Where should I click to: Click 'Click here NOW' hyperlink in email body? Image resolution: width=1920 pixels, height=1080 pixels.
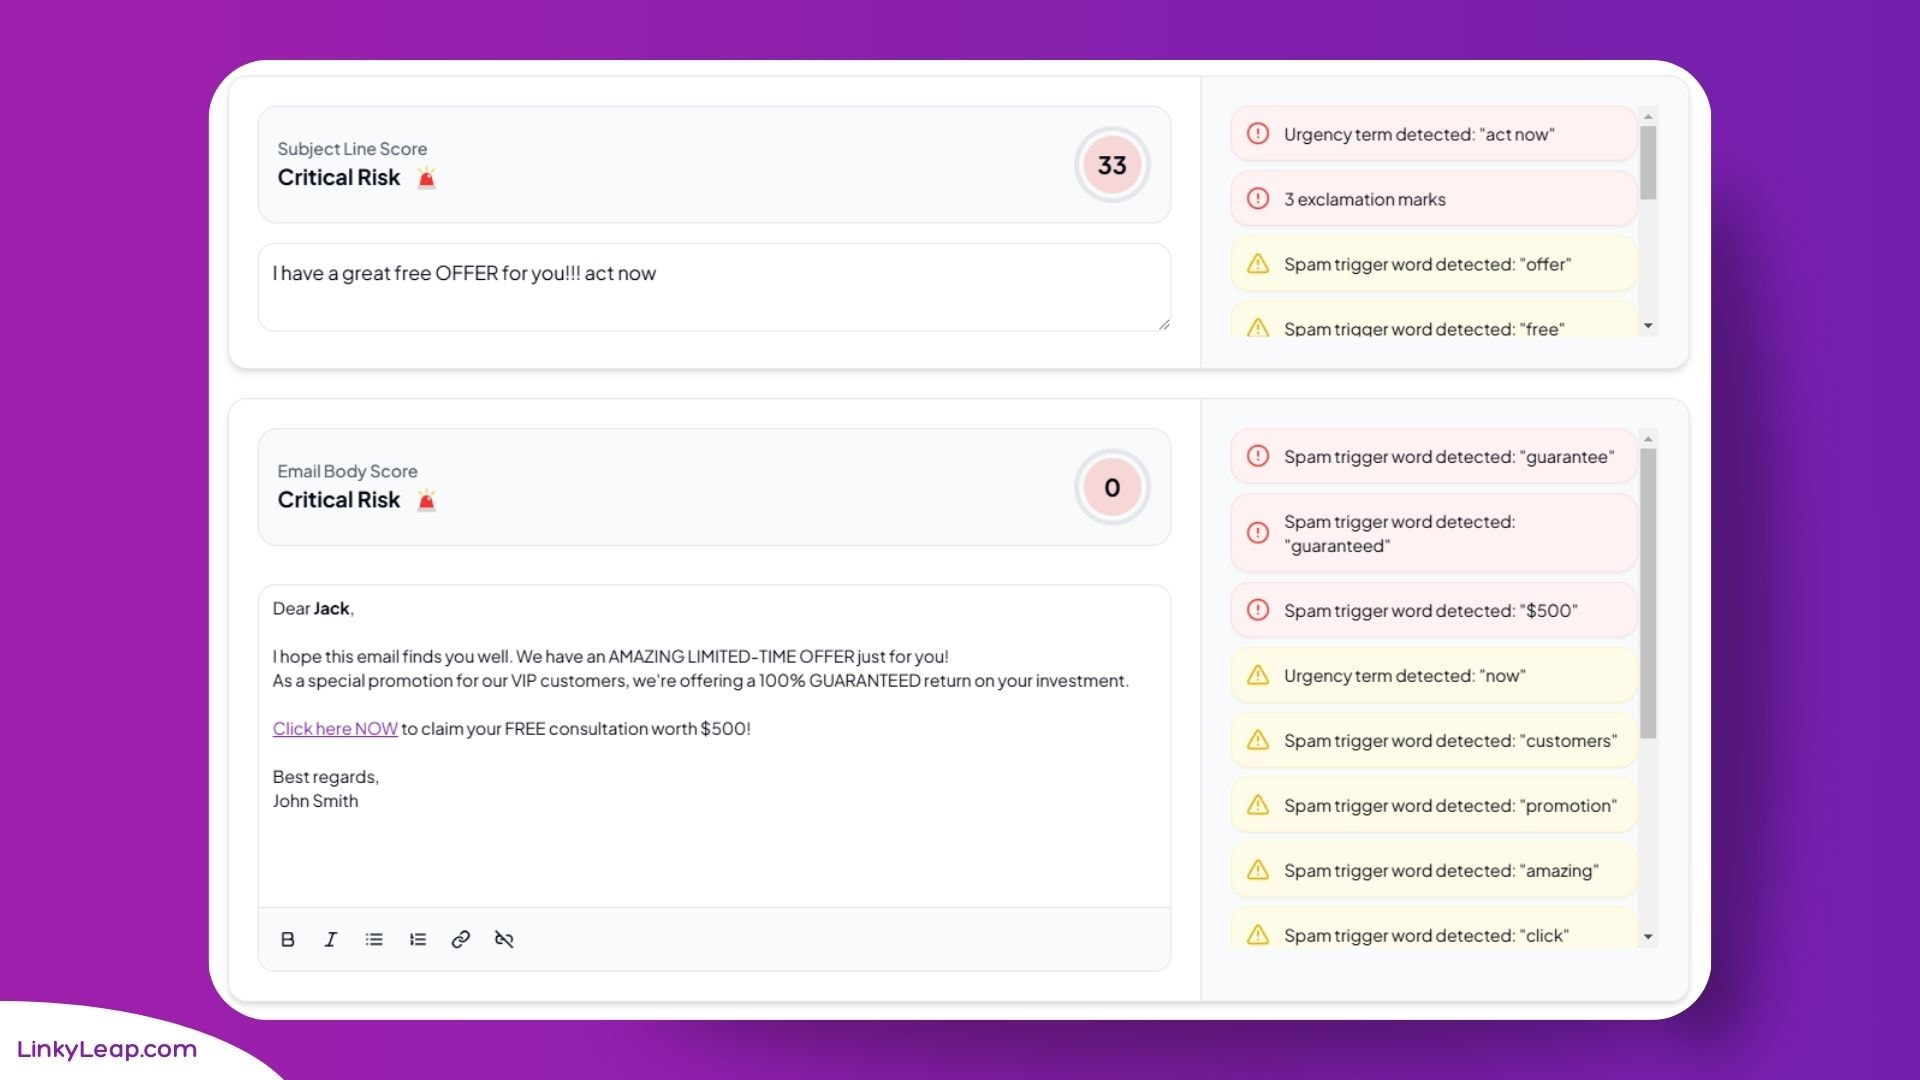click(x=335, y=728)
